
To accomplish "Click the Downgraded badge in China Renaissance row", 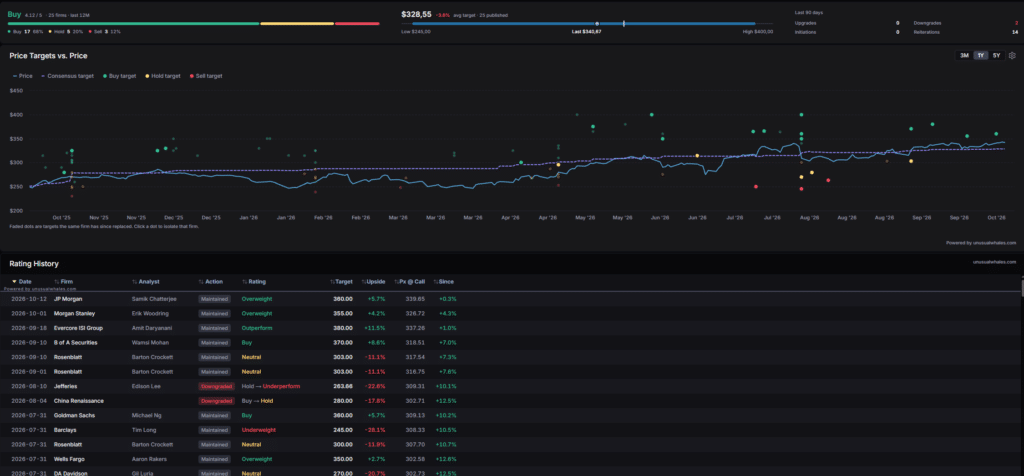I will [216, 401].
